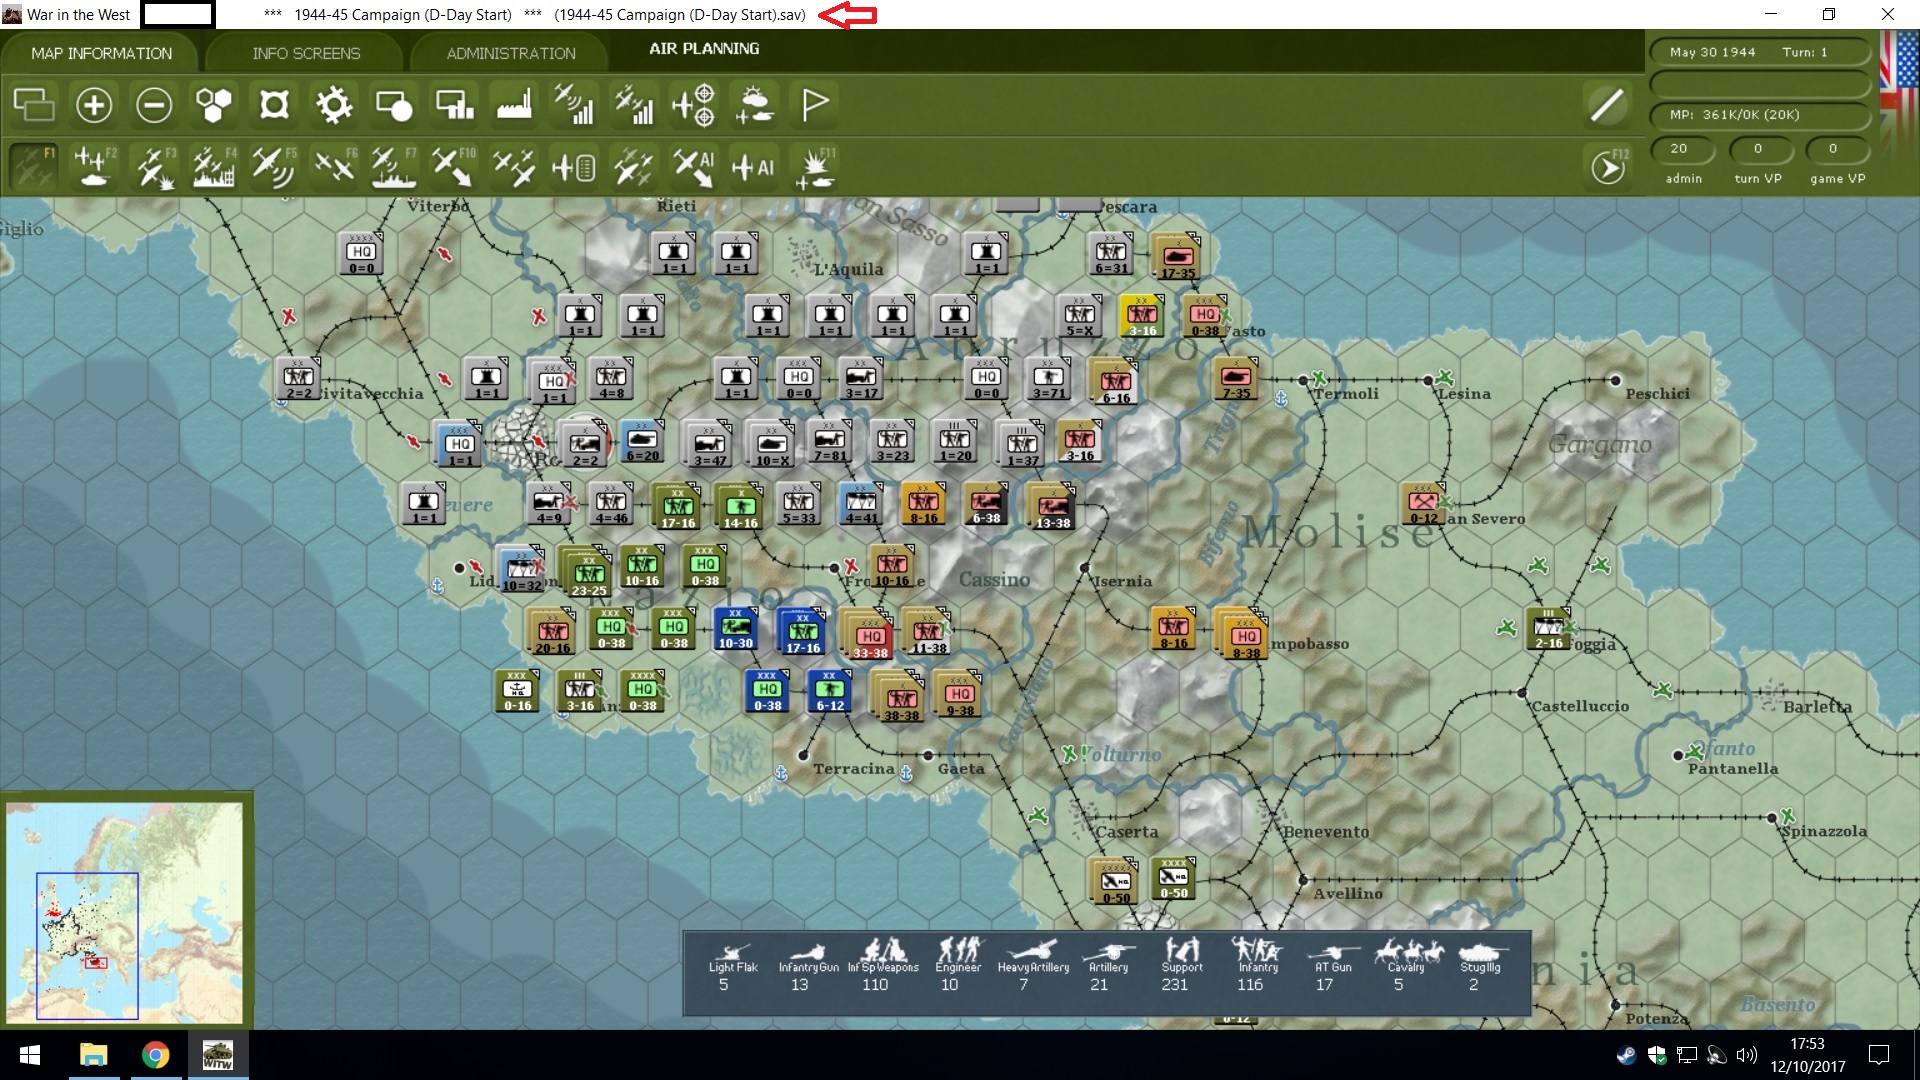Click the turn VP value box
The height and width of the screenshot is (1080, 1920).
(x=1758, y=149)
